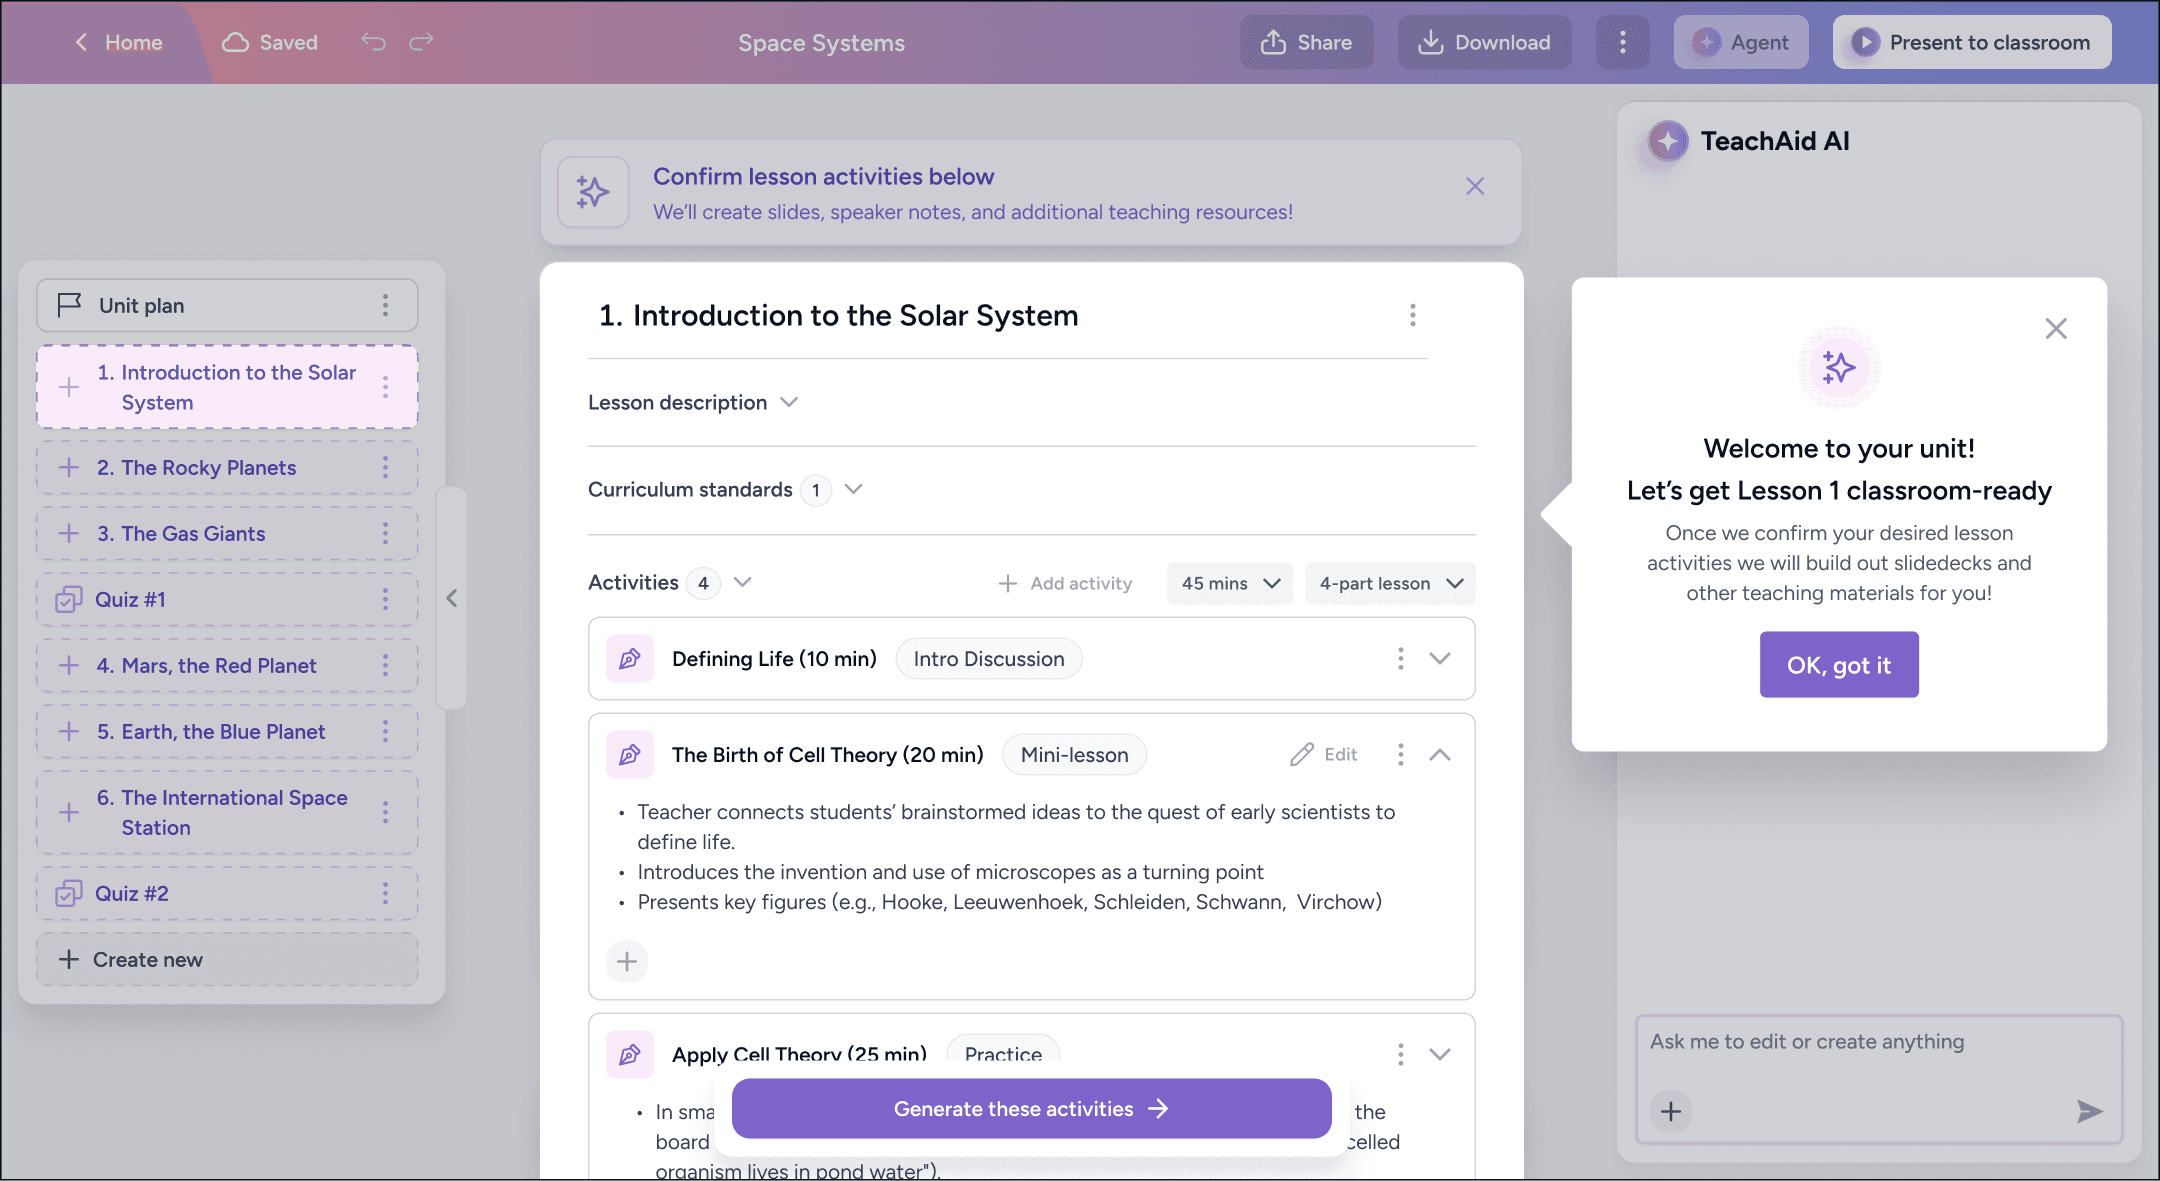This screenshot has width=2160, height=1181.
Task: Click the OK, got it button
Action: [x=1838, y=665]
